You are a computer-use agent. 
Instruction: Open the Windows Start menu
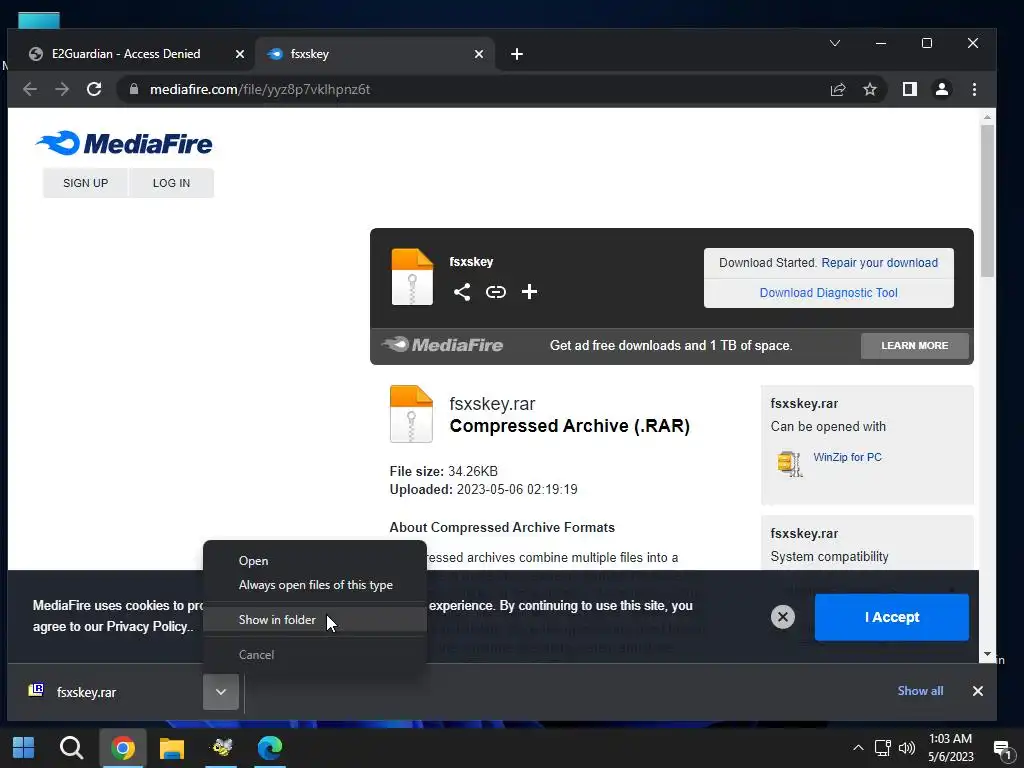pos(24,748)
